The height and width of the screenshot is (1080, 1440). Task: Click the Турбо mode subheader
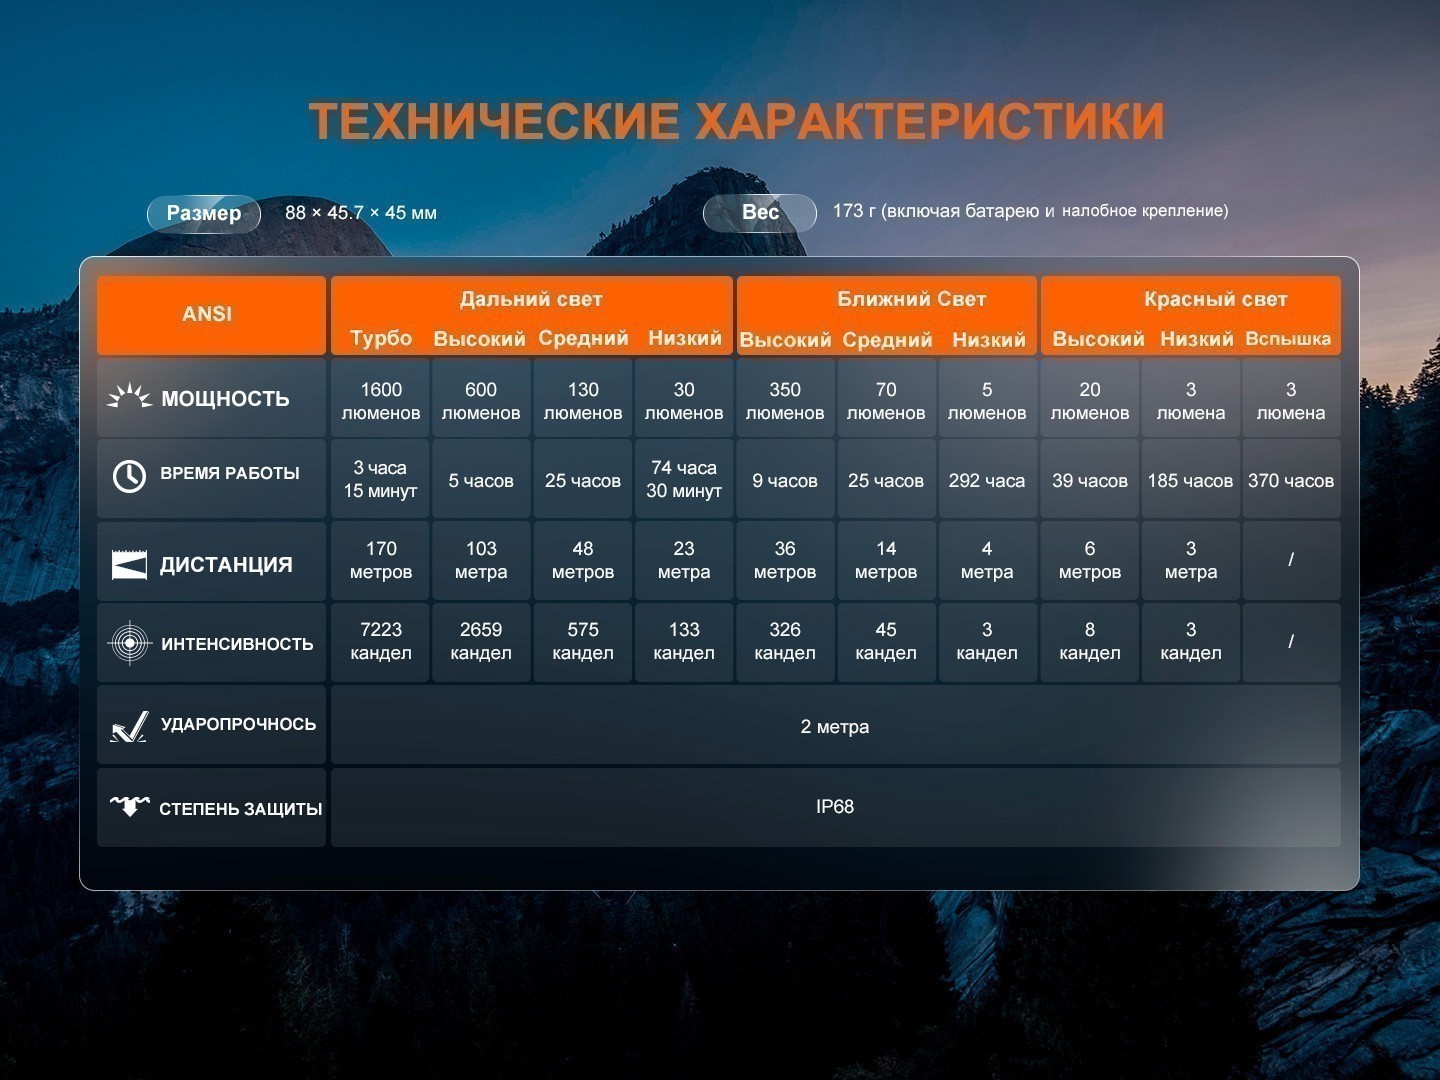(x=381, y=338)
